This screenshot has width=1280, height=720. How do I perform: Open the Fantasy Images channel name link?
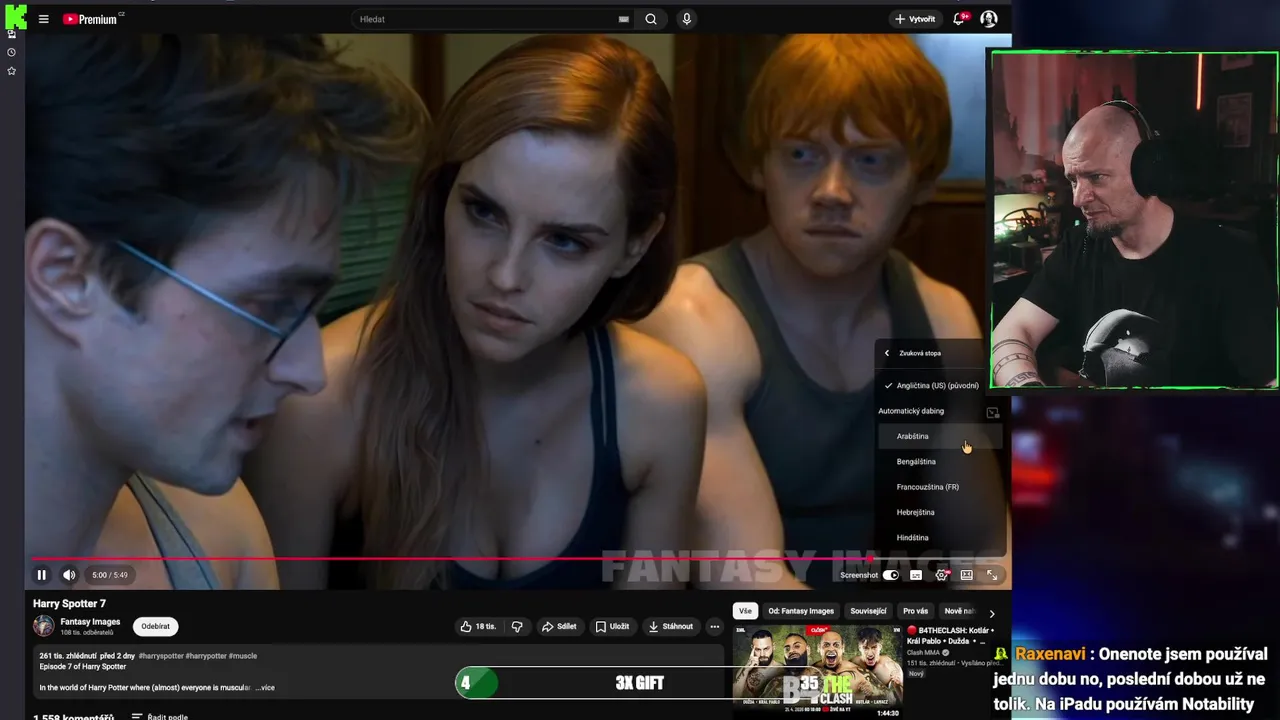pos(90,622)
